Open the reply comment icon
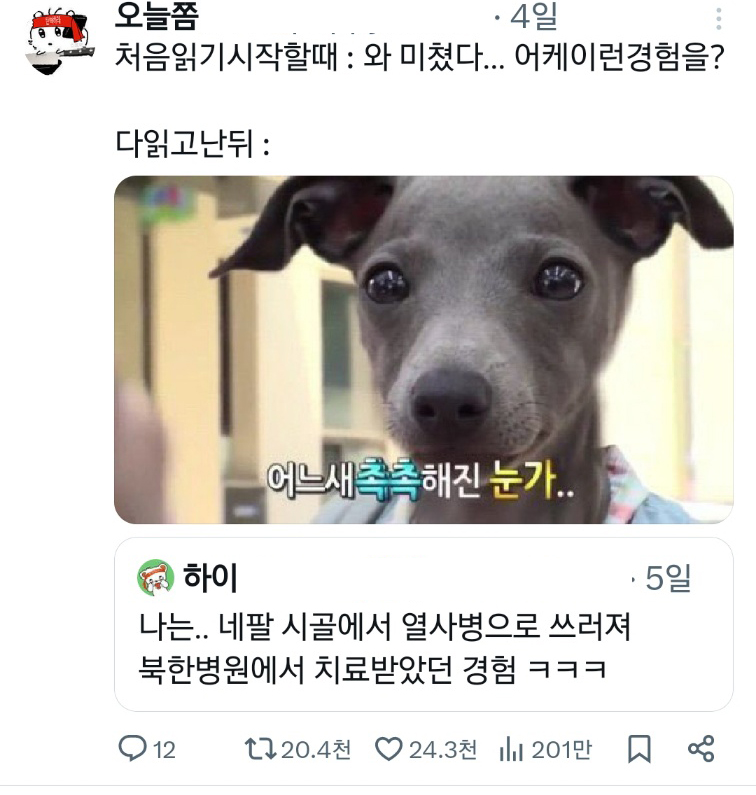The width and height of the screenshot is (756, 795). click(x=132, y=748)
